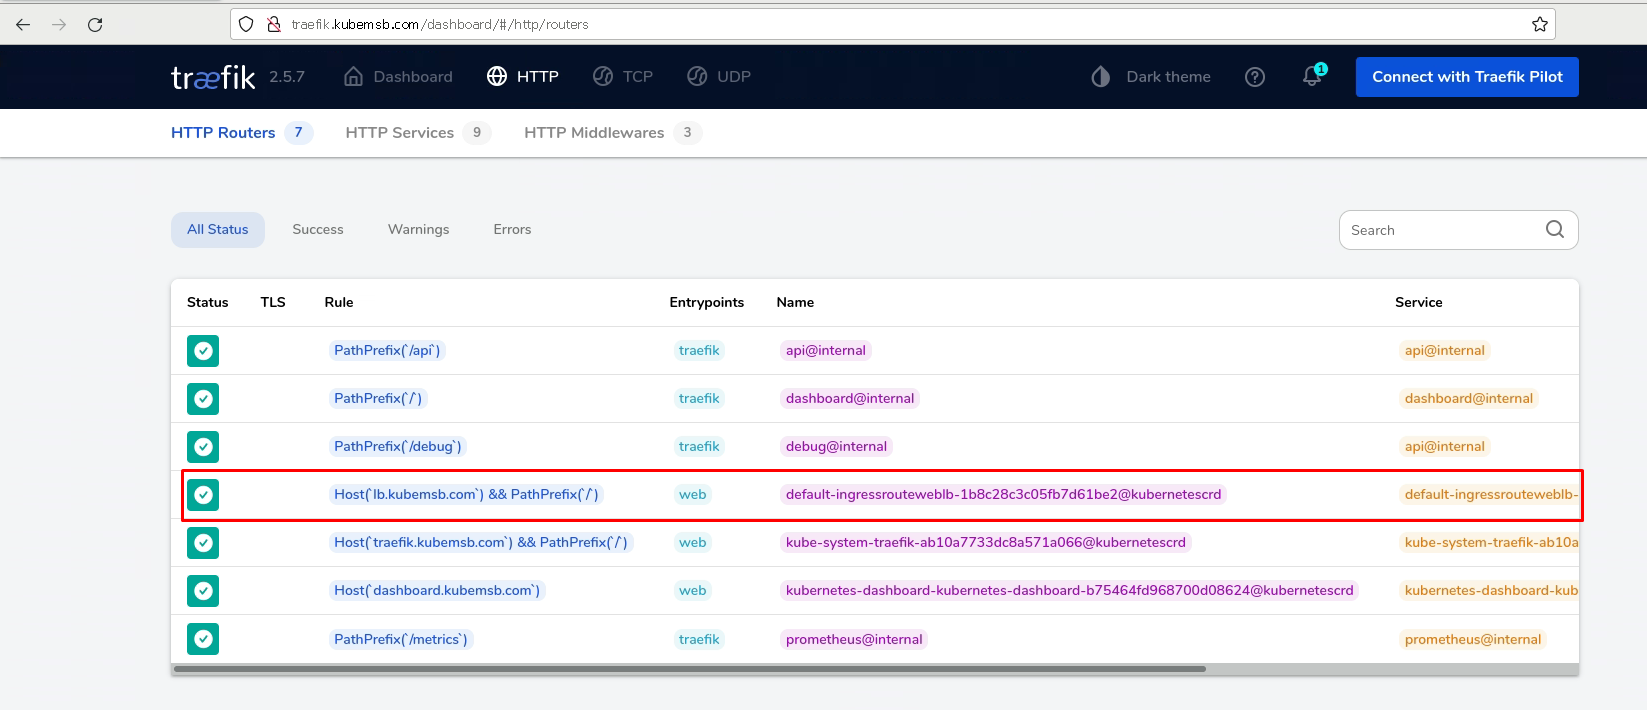The width and height of the screenshot is (1647, 710).
Task: Click success status icon for api@internal row
Action: click(203, 351)
